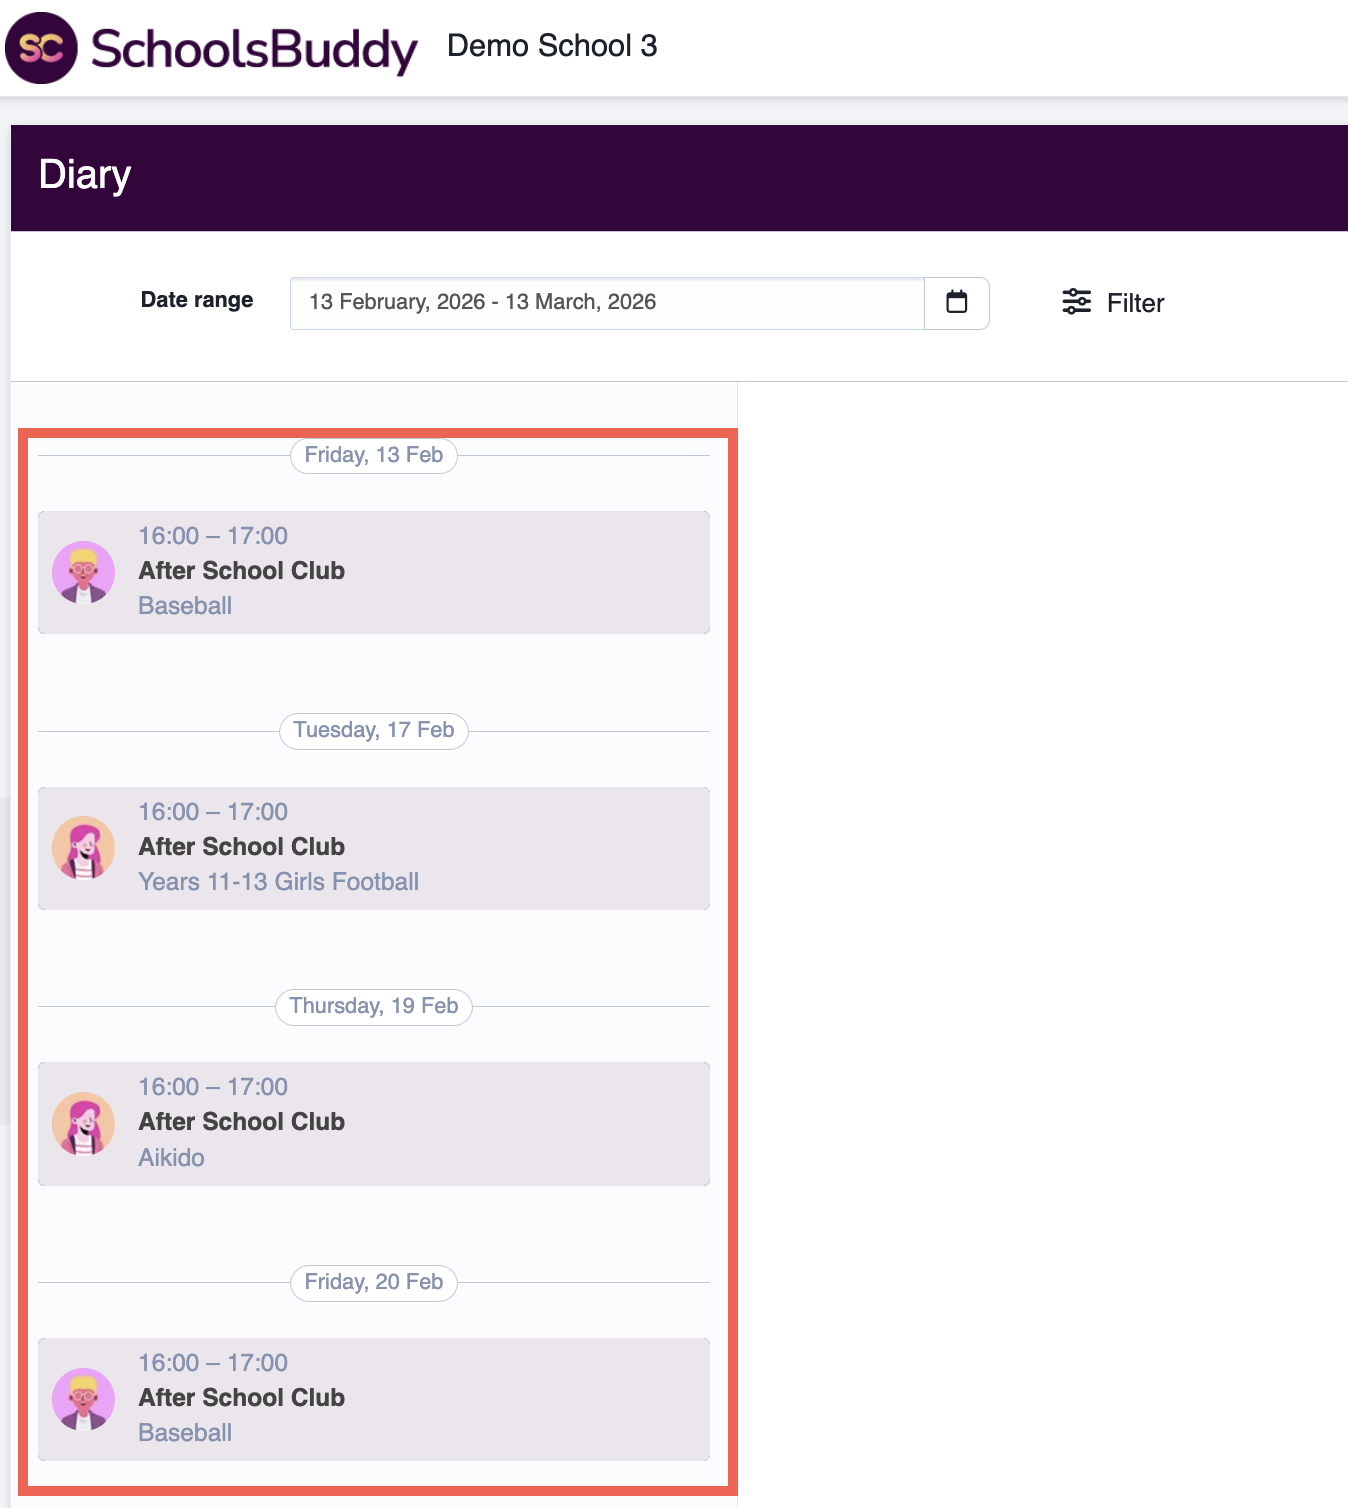This screenshot has width=1348, height=1508.
Task: Click the Filter sliders icon
Action: click(1076, 302)
